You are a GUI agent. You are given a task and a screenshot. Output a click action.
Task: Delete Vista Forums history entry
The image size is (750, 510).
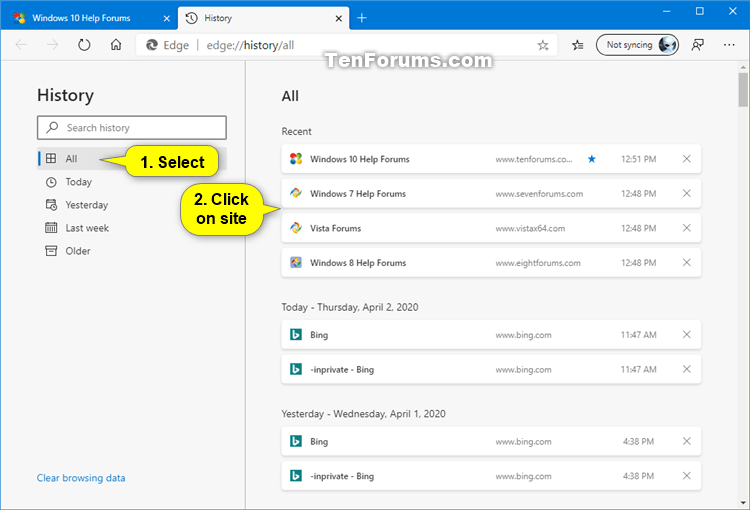[686, 228]
